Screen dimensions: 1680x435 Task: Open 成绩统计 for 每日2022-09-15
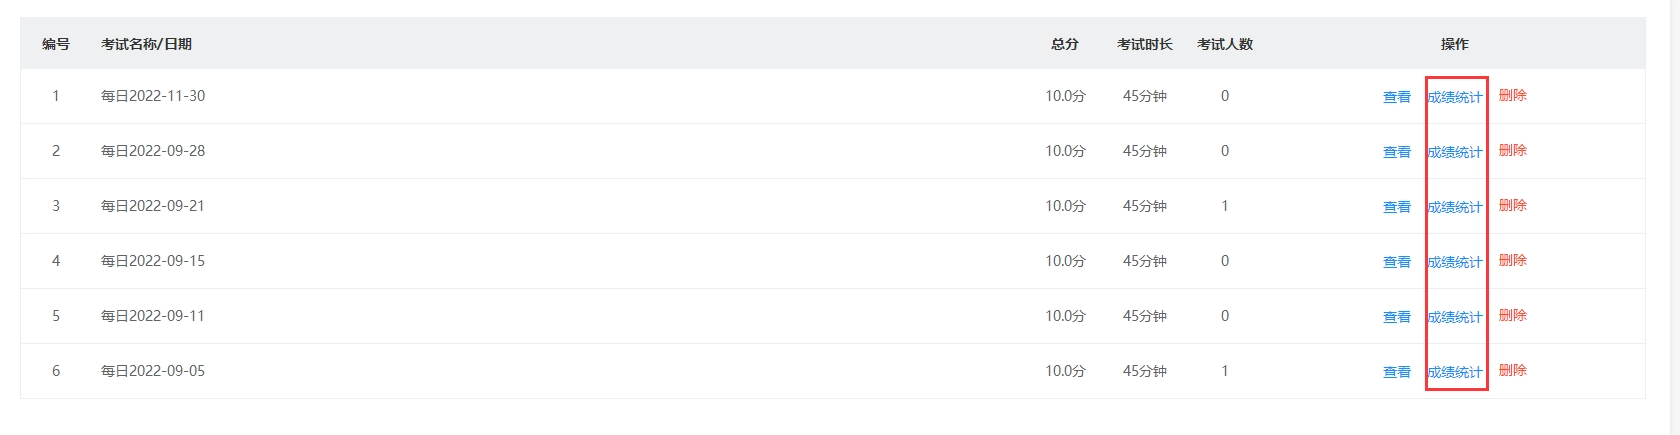(x=1455, y=262)
